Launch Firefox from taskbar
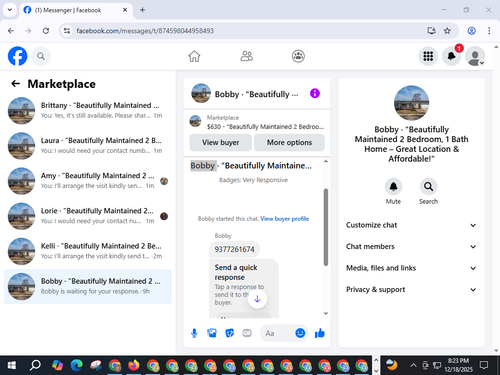 (134, 366)
